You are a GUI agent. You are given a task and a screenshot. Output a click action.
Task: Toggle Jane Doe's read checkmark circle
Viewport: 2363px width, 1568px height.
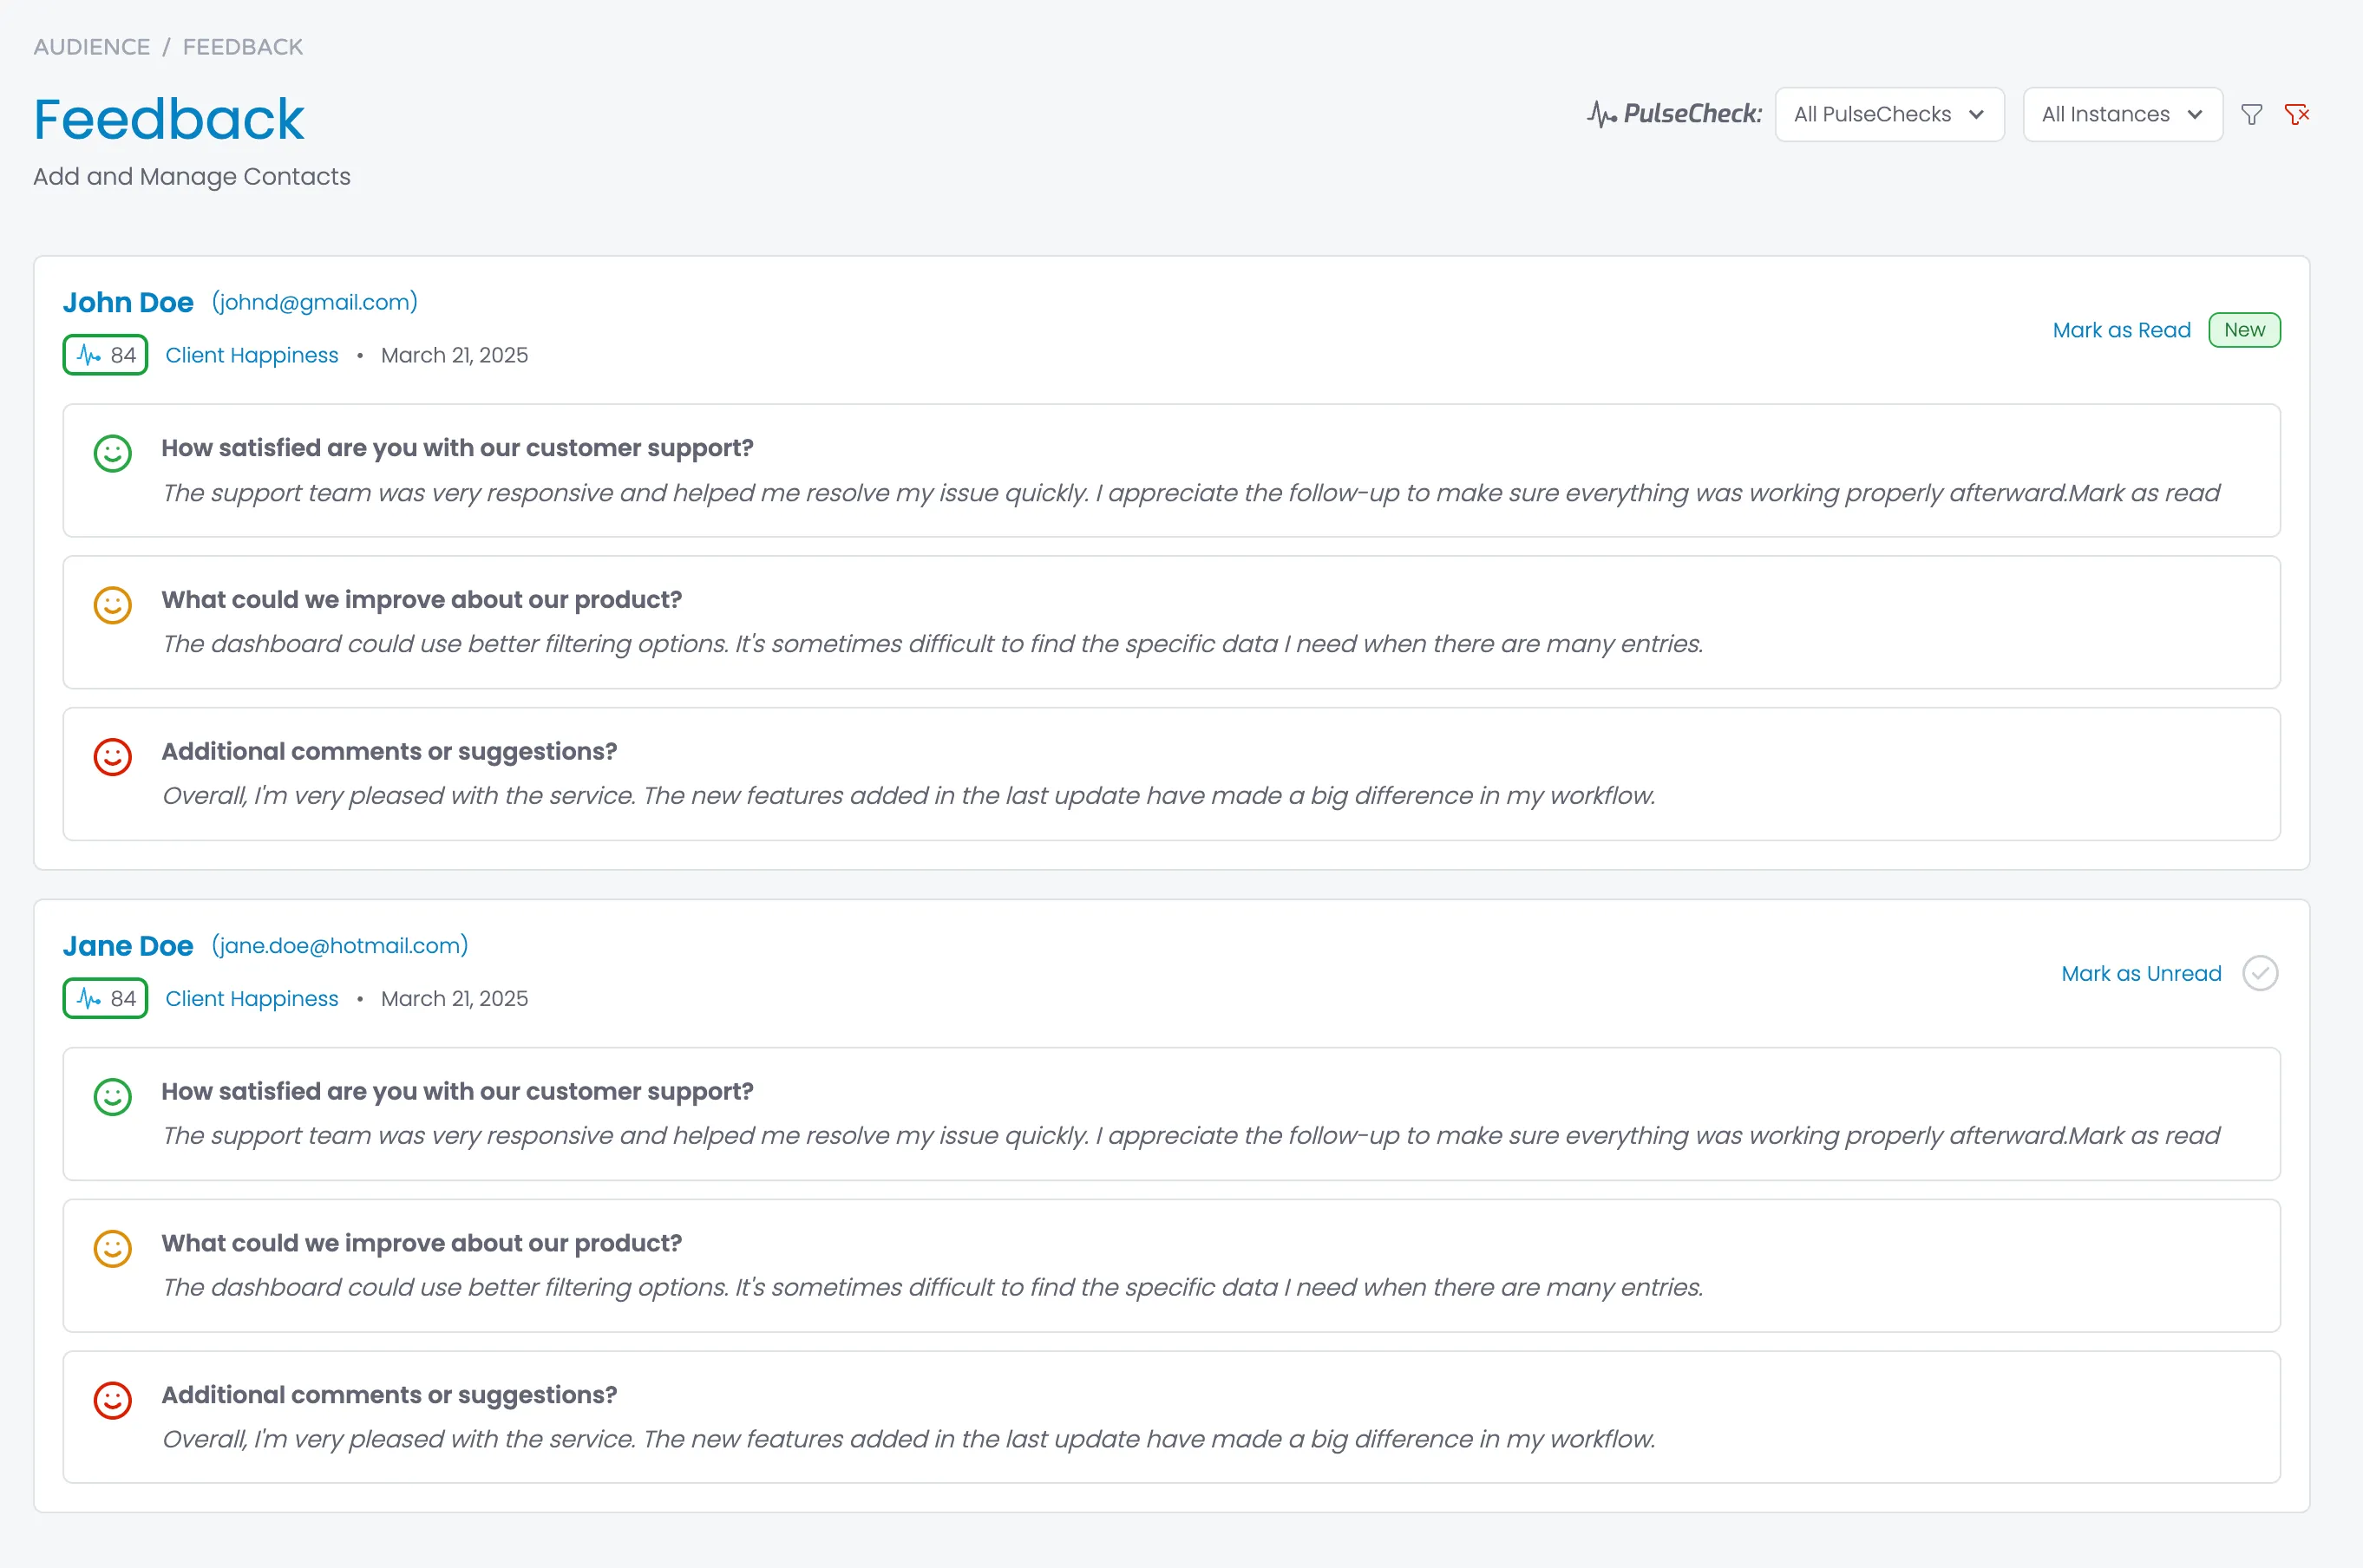coord(2260,973)
